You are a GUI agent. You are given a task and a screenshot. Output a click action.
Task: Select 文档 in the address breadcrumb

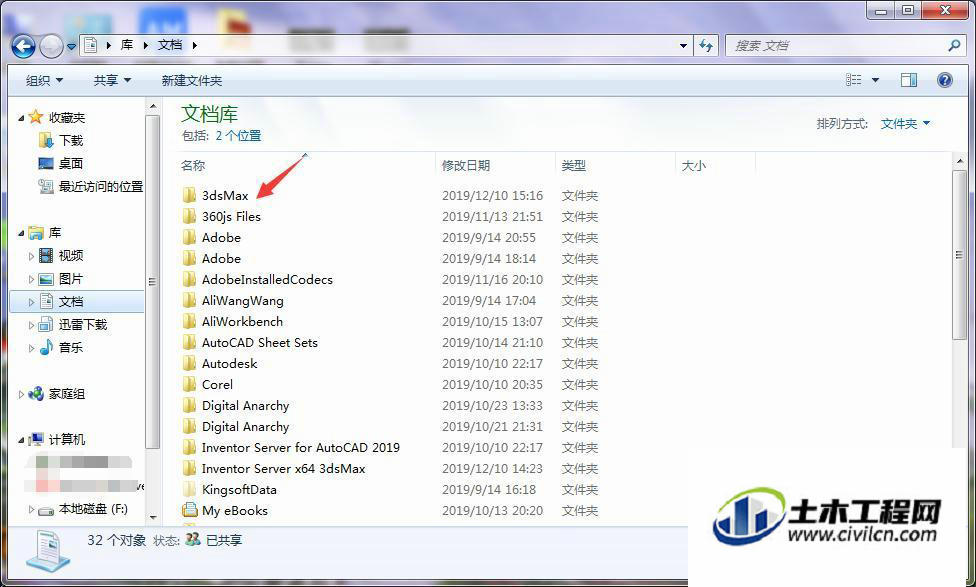(x=170, y=45)
